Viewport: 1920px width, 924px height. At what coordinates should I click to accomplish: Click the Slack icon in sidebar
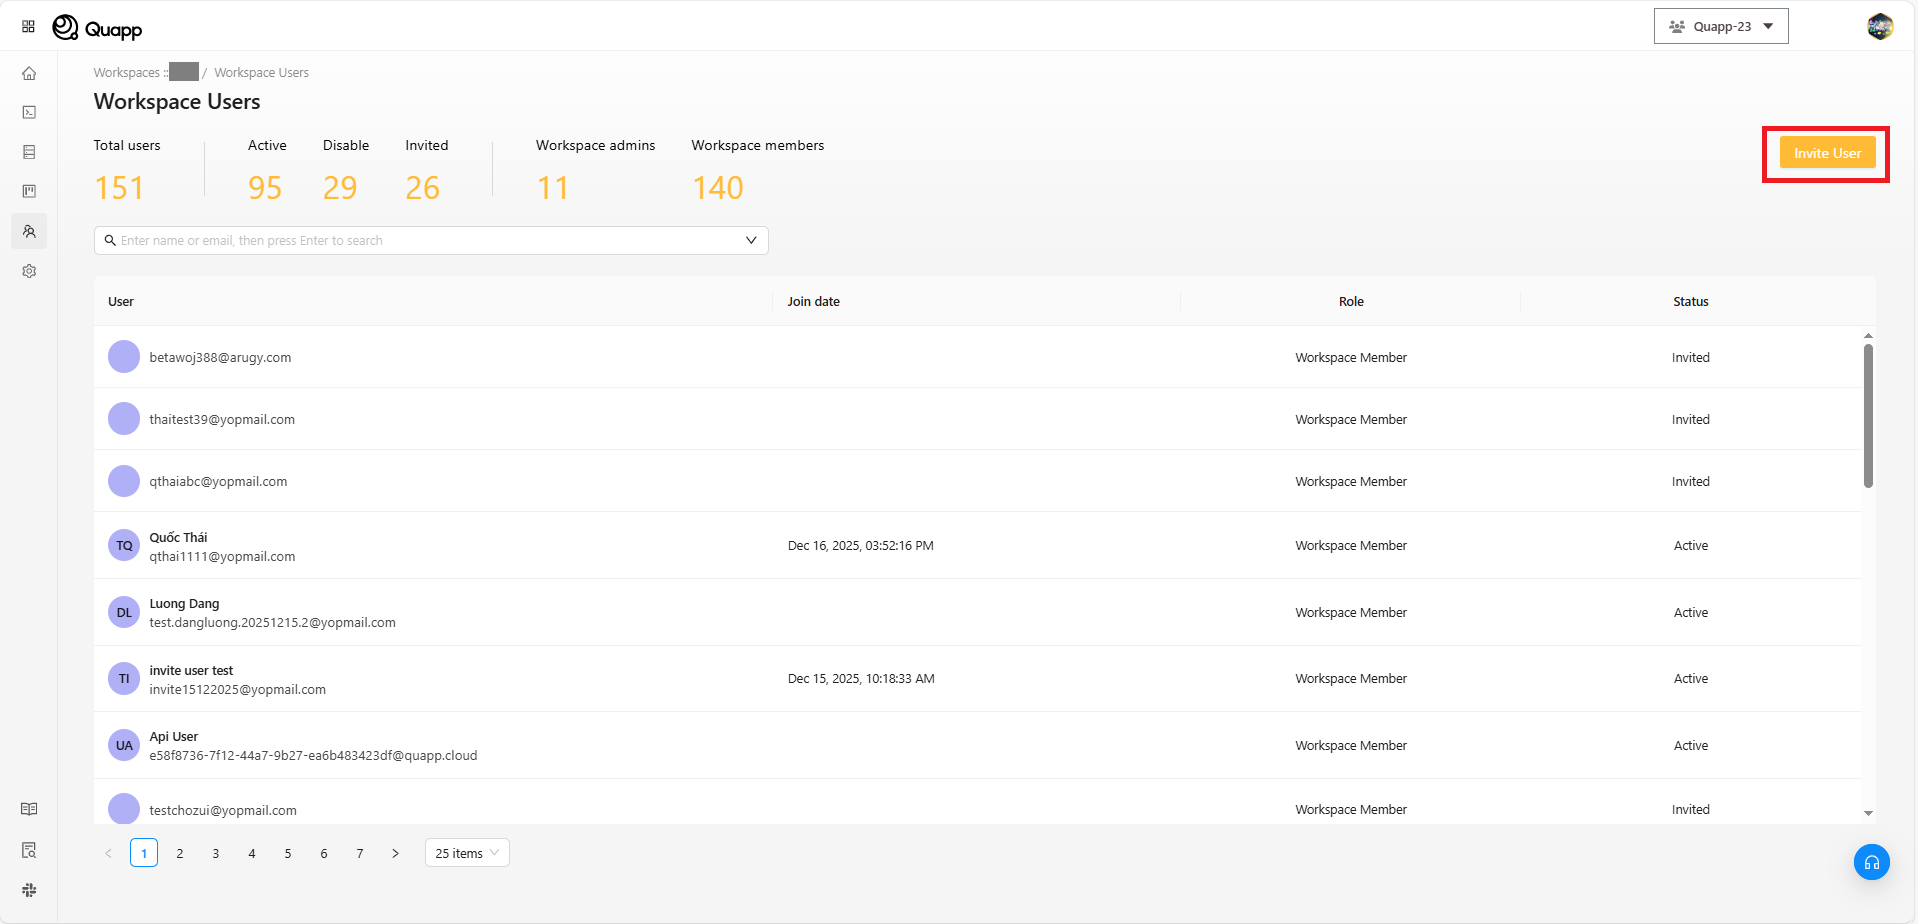coord(29,890)
